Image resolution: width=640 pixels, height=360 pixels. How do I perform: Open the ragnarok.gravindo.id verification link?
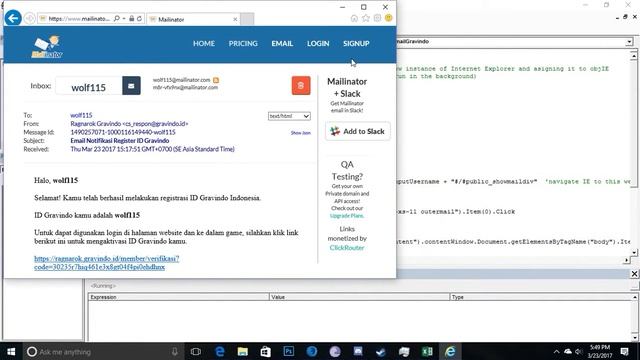107,263
